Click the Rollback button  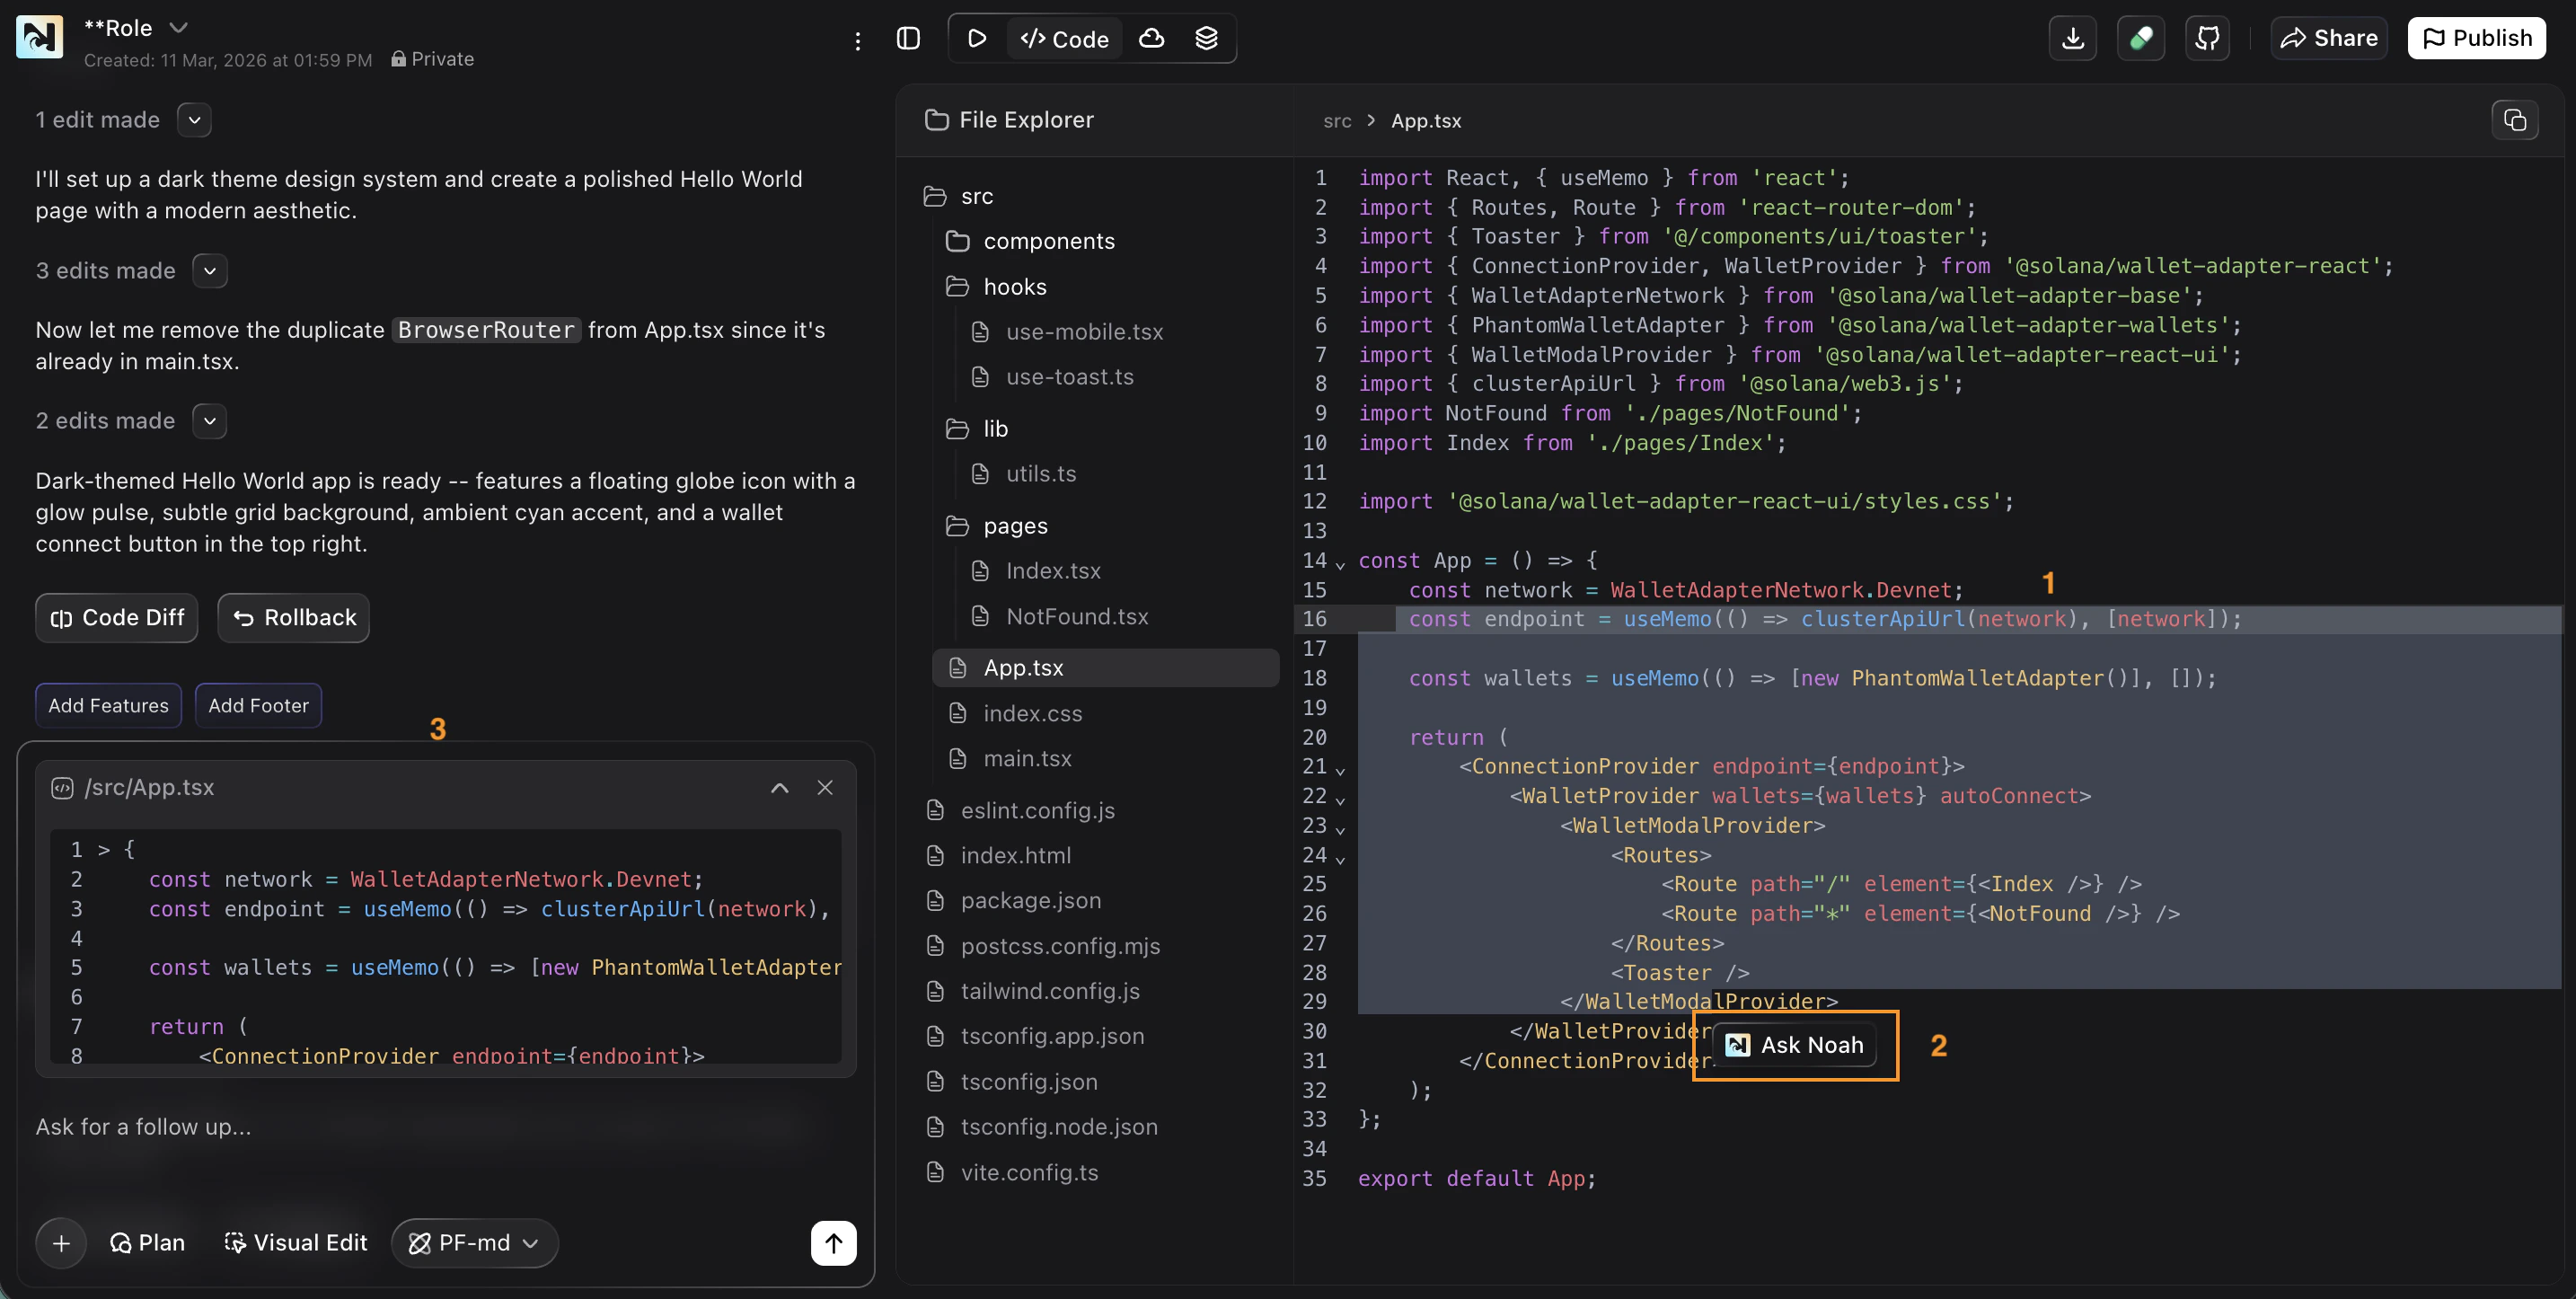point(292,617)
